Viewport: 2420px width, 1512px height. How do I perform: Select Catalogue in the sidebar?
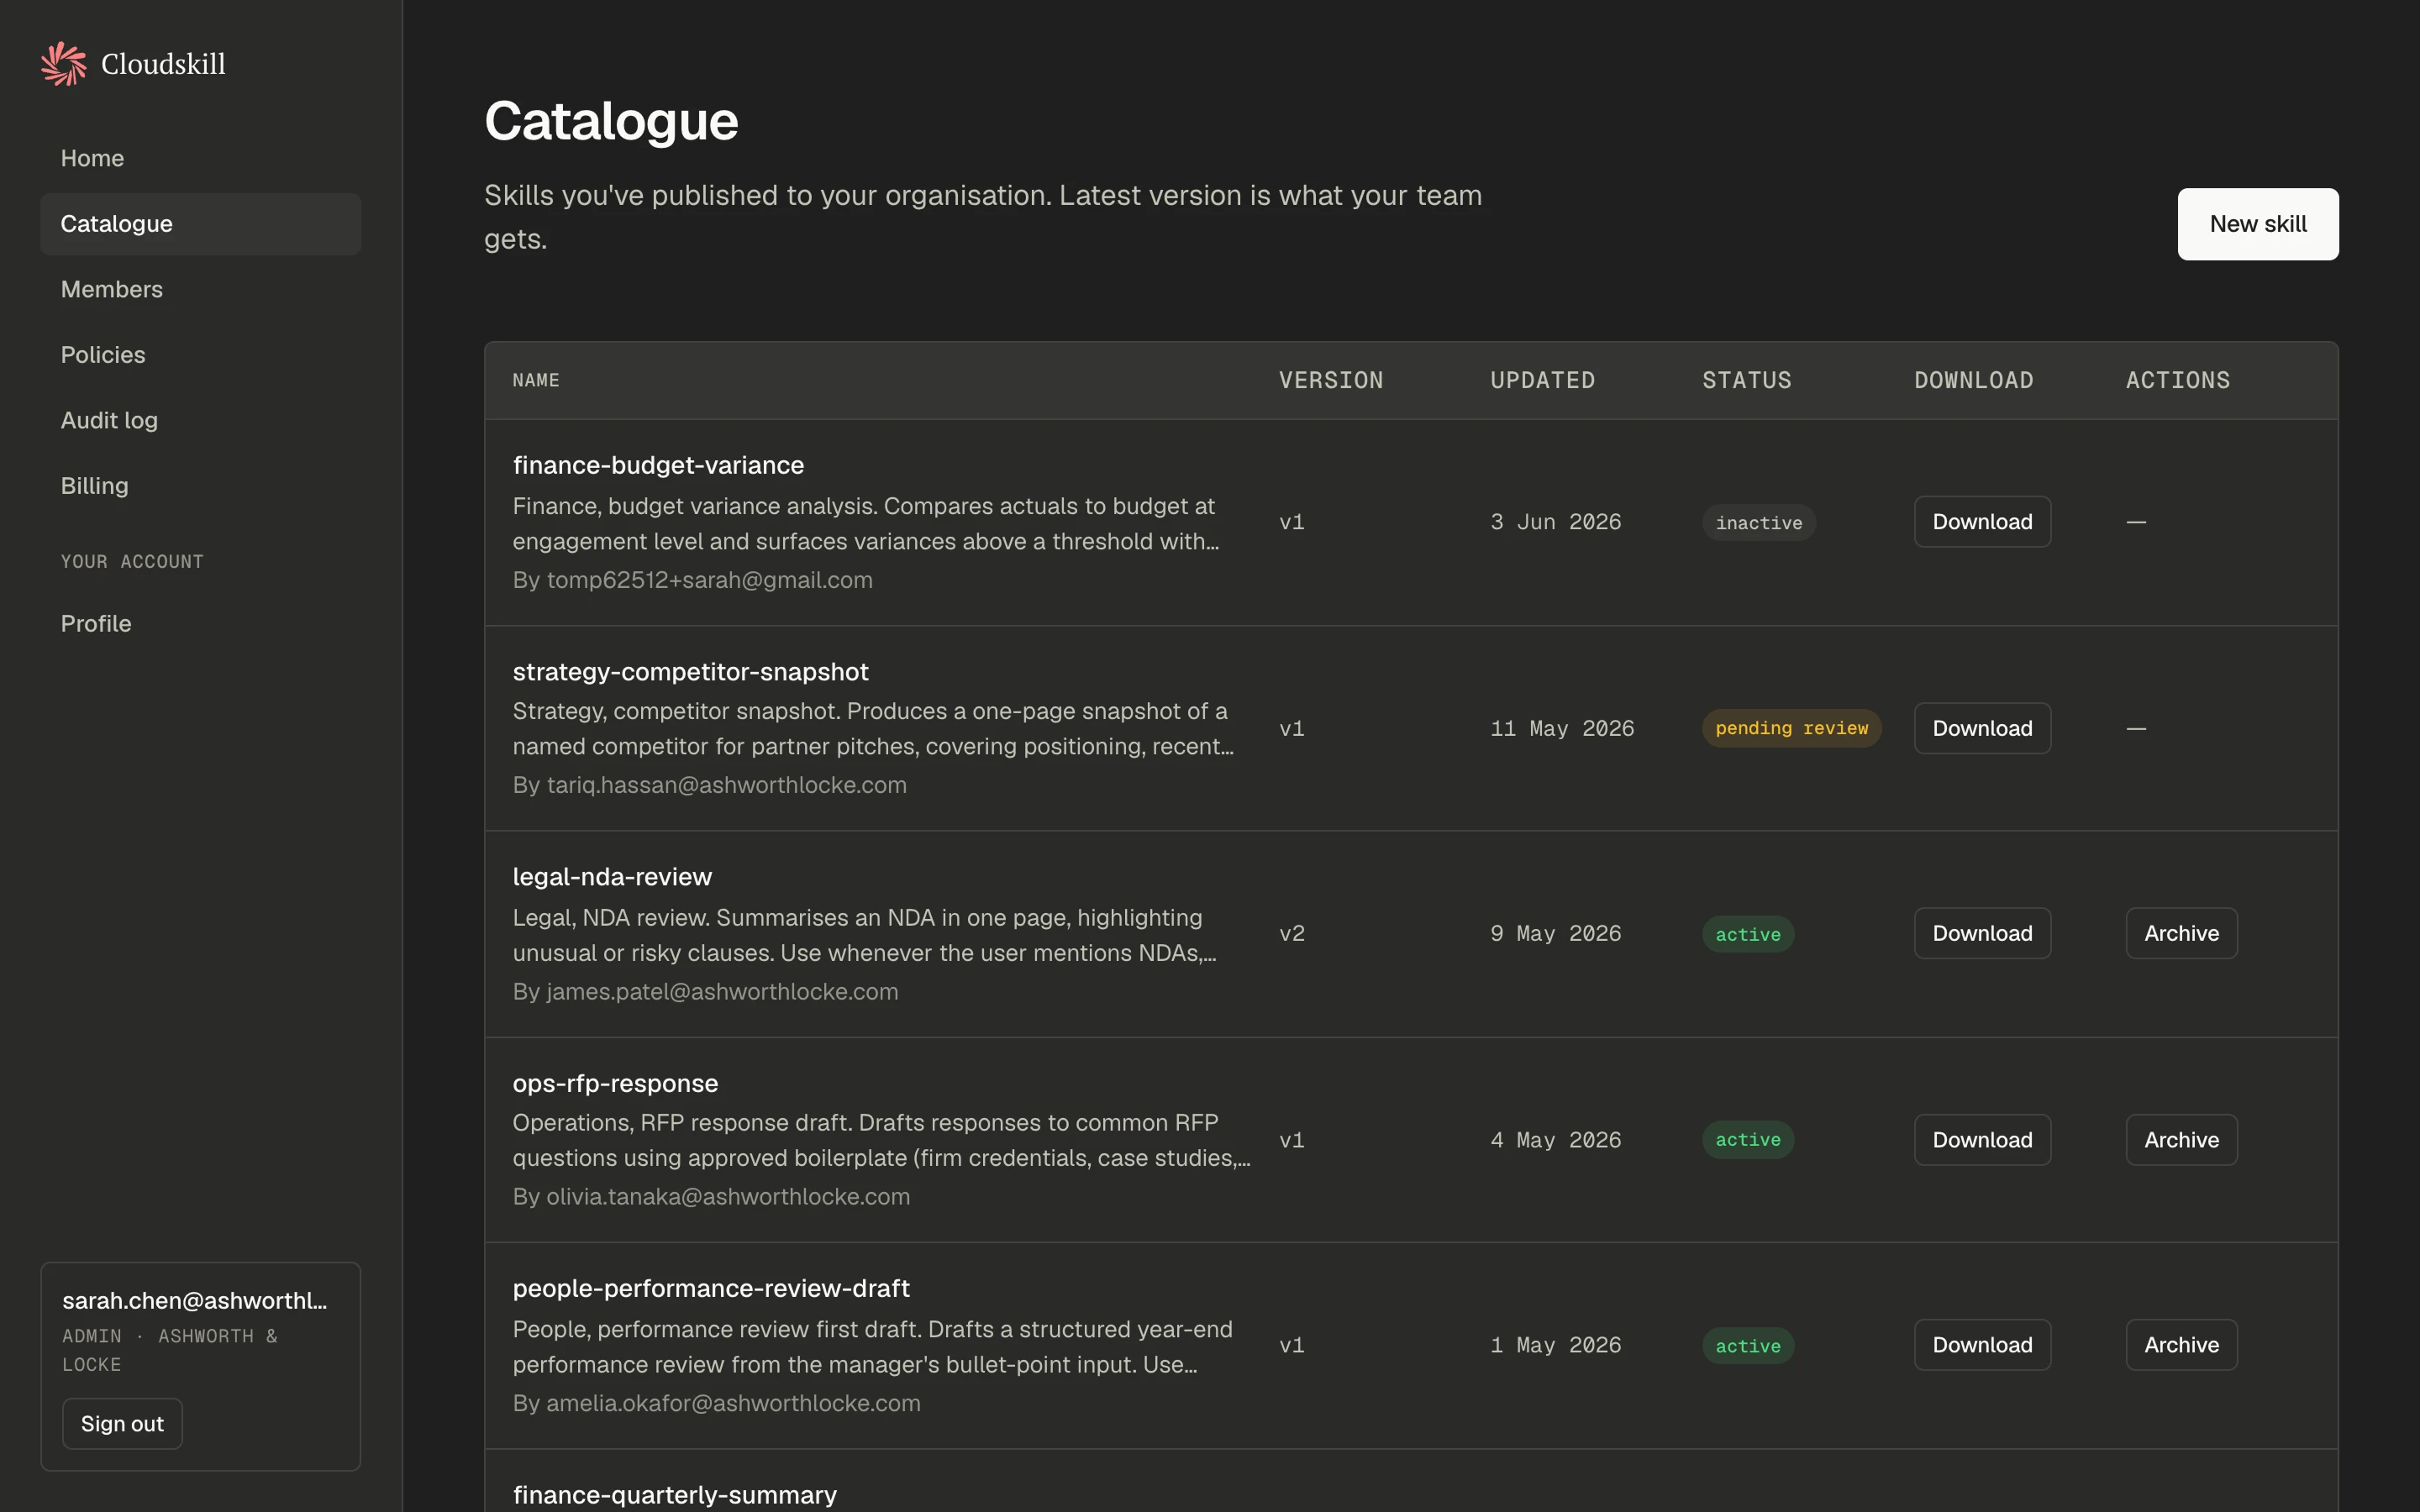(x=200, y=224)
